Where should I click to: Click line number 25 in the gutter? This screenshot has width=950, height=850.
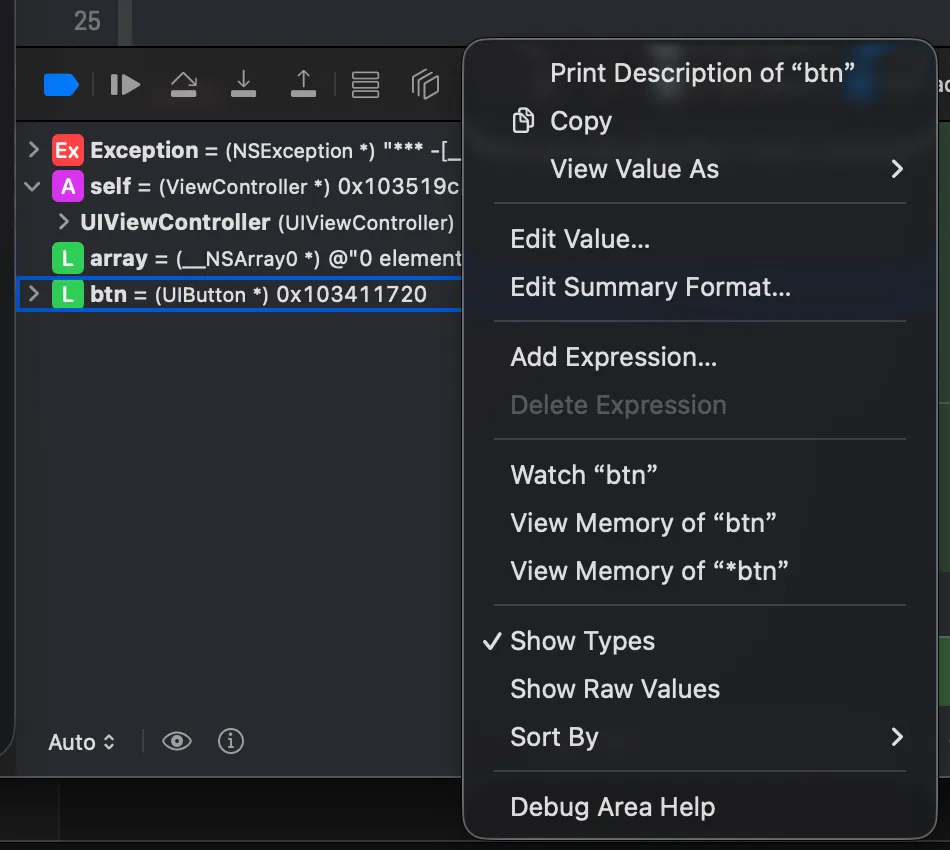pos(87,21)
